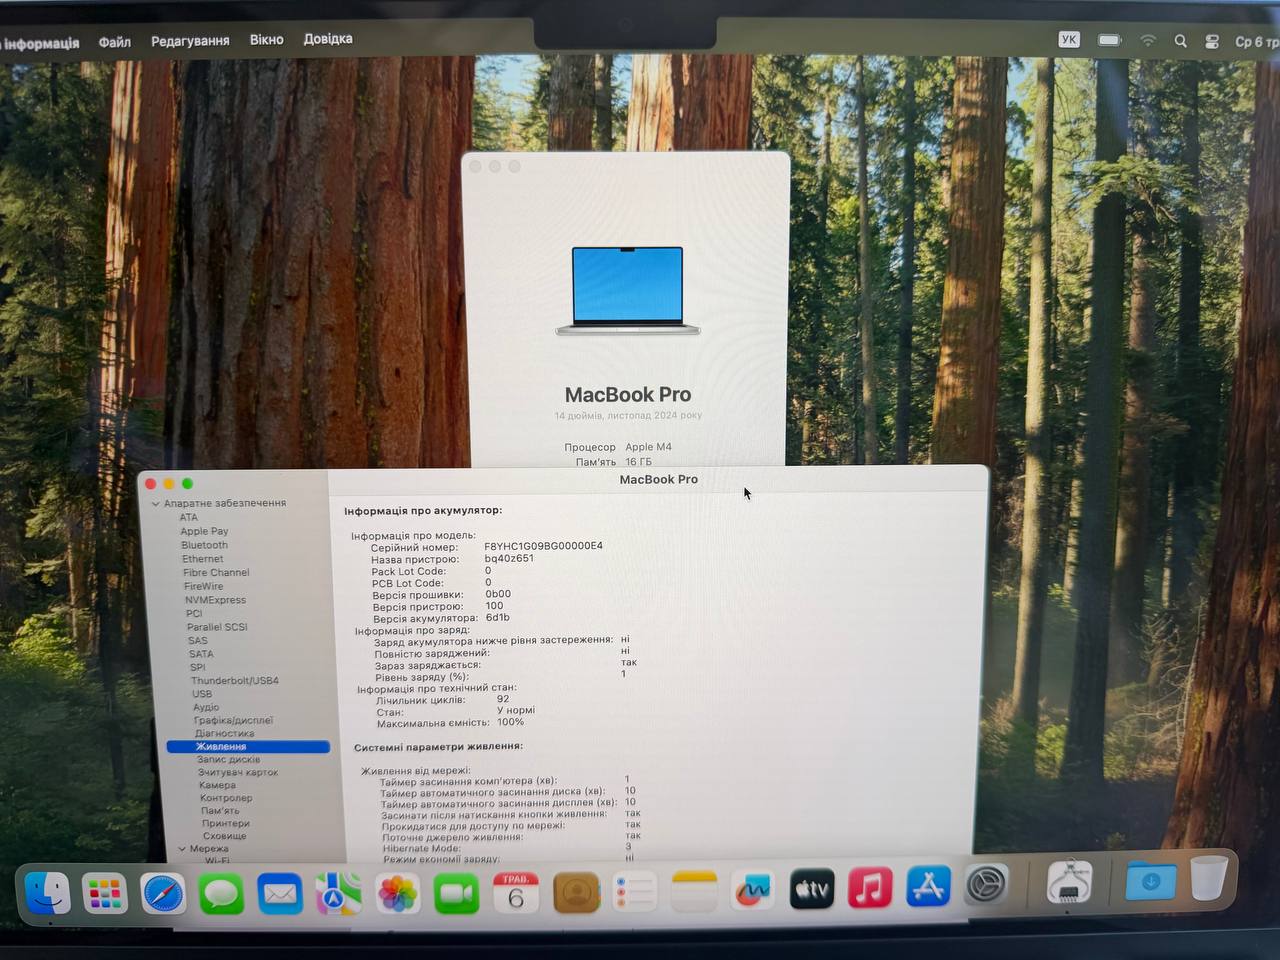Click menu bar date and time
This screenshot has height=960, width=1280.
[1256, 42]
